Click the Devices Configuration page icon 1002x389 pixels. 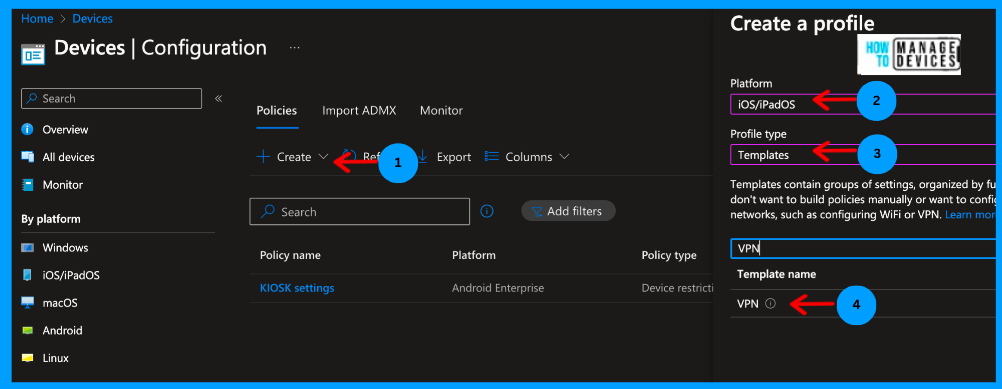(x=33, y=54)
